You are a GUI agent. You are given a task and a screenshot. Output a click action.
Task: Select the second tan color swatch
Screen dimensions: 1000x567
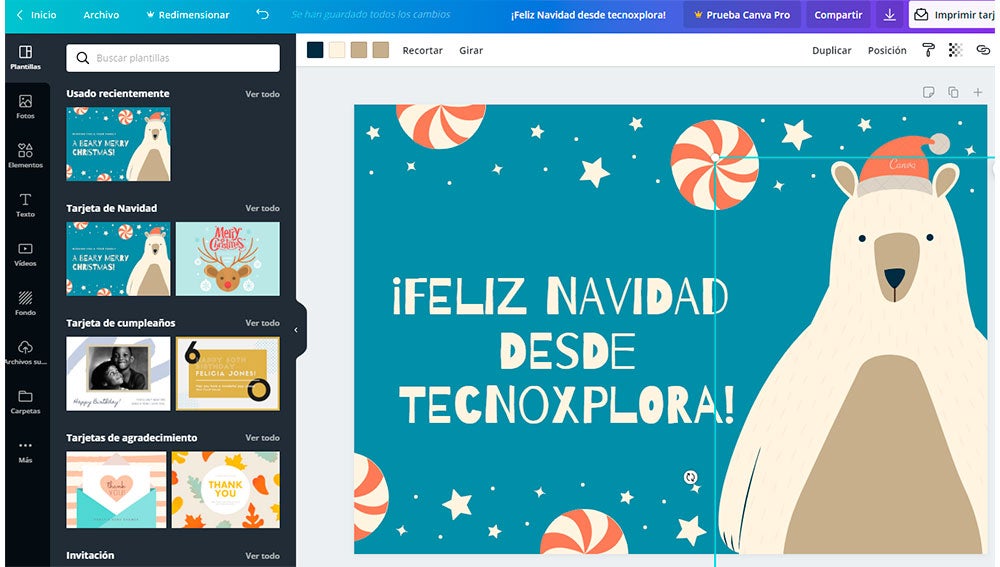tap(380, 50)
